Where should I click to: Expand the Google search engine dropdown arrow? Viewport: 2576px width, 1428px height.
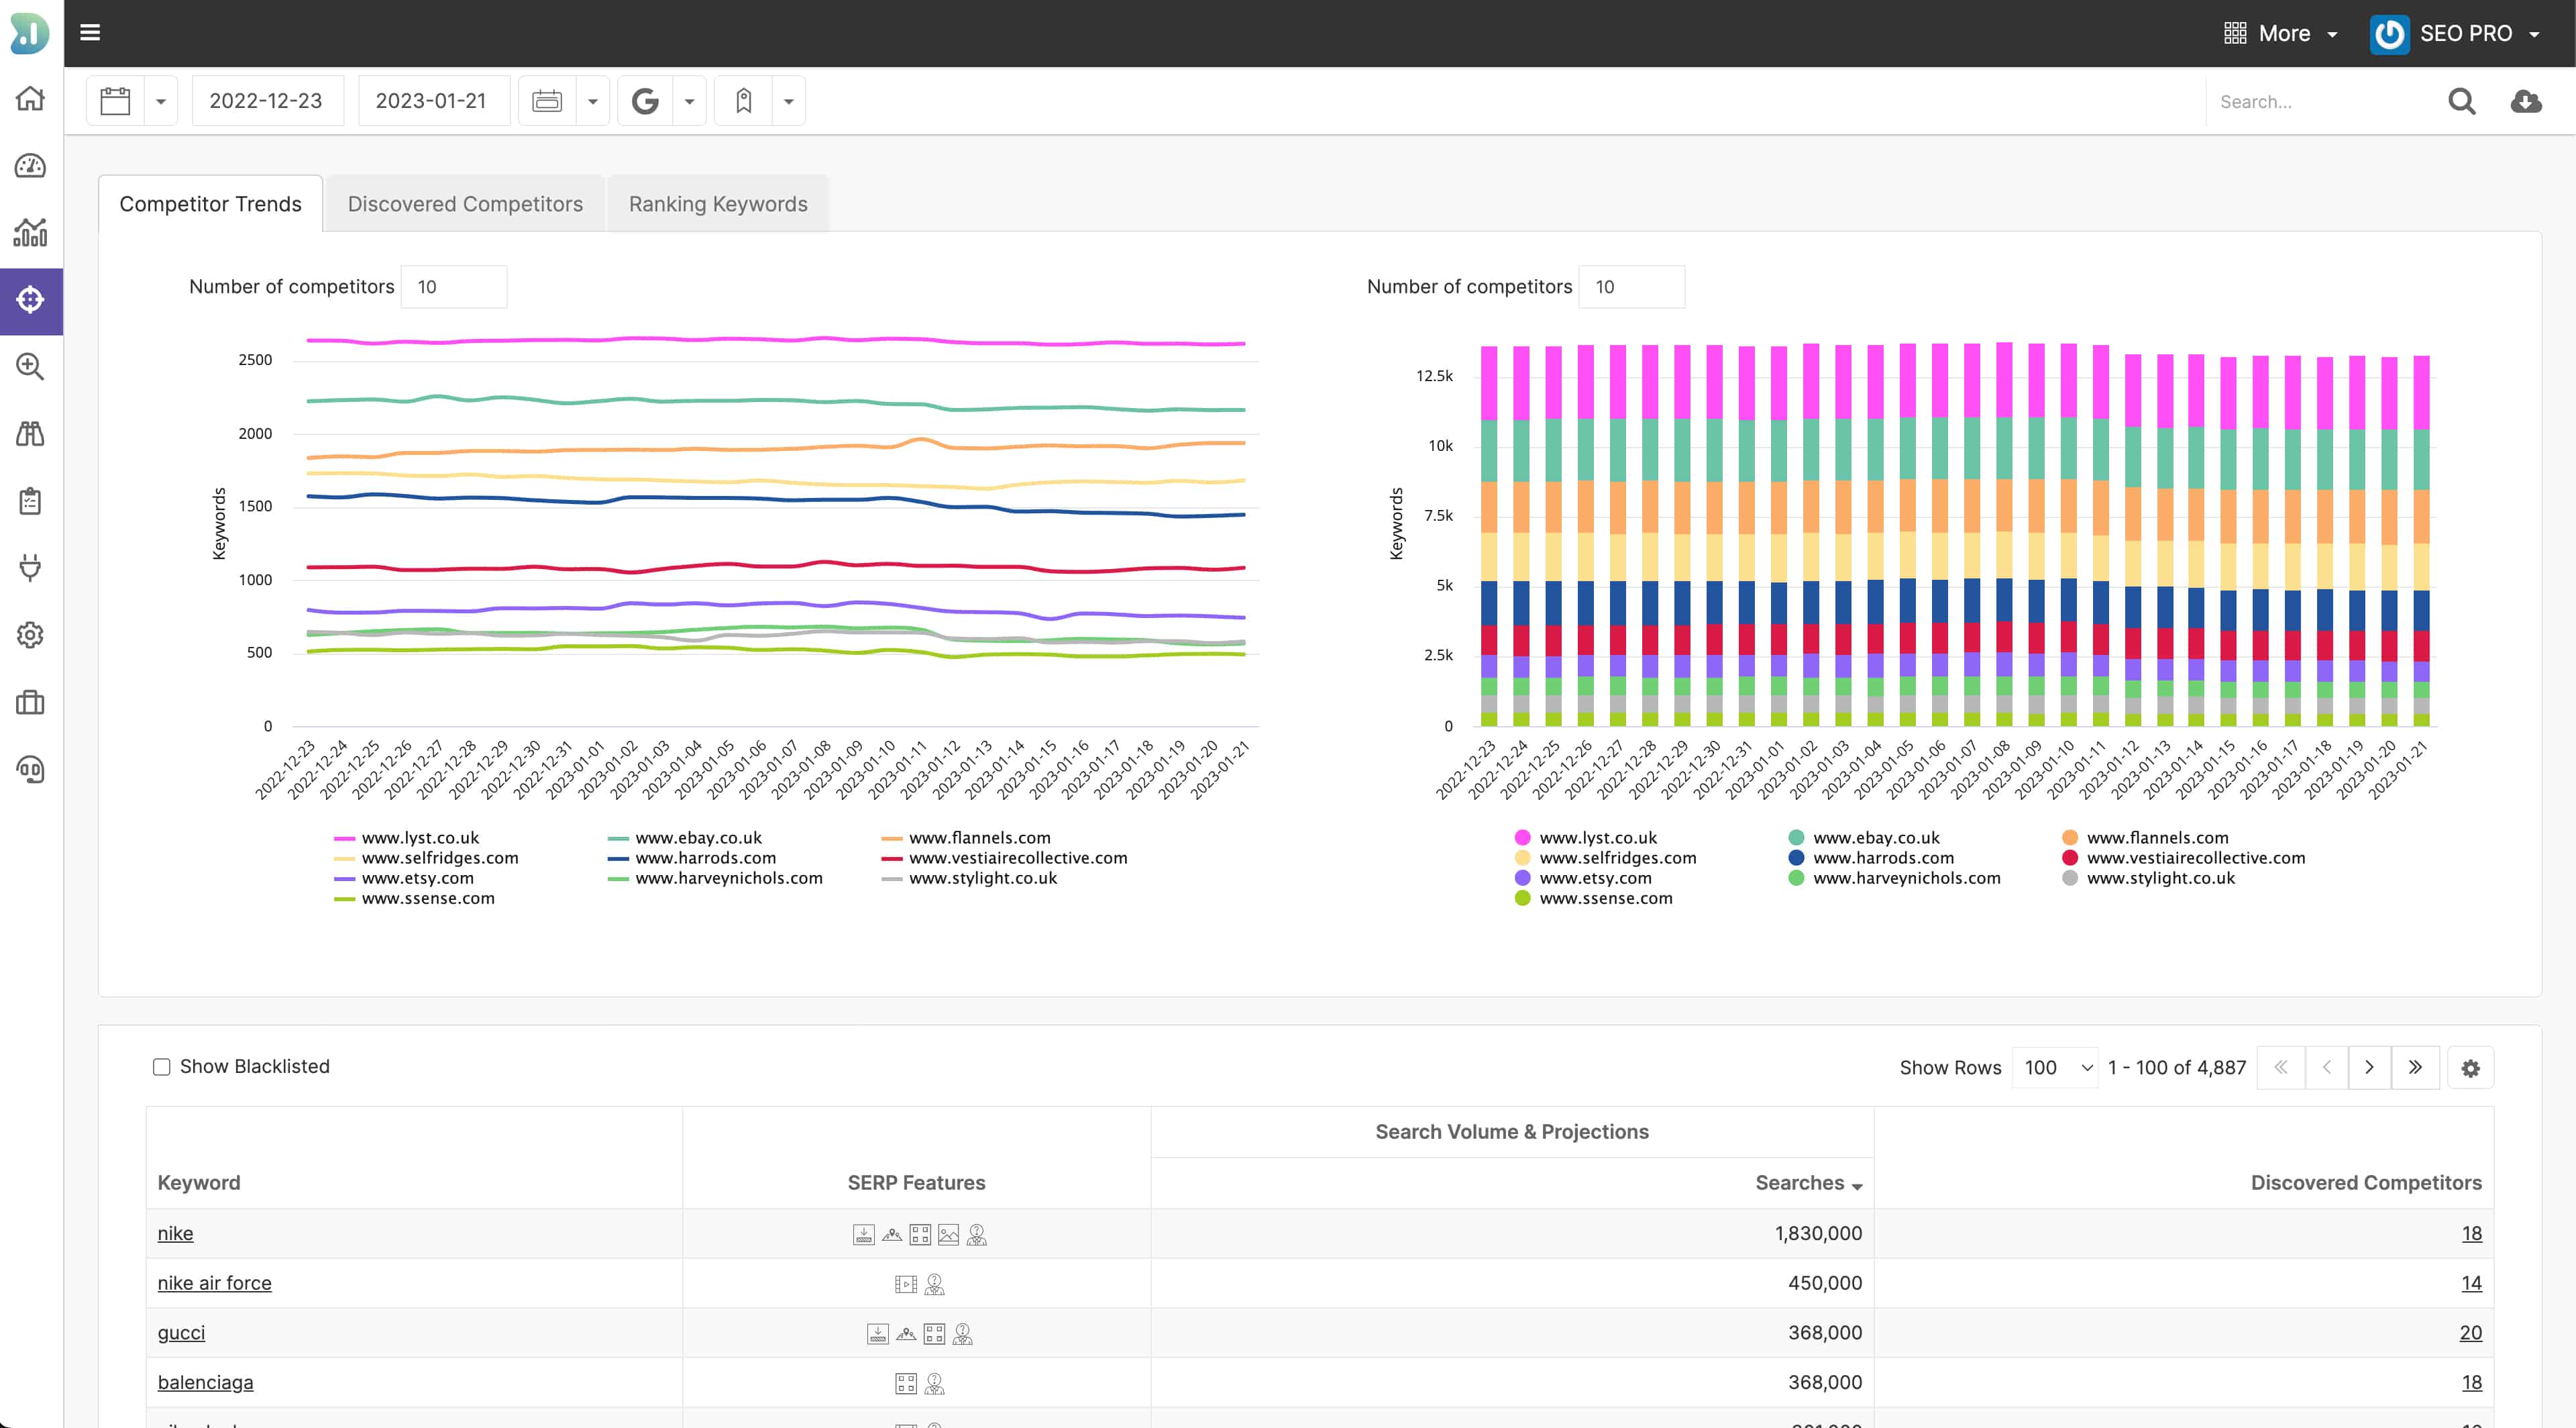pos(689,101)
